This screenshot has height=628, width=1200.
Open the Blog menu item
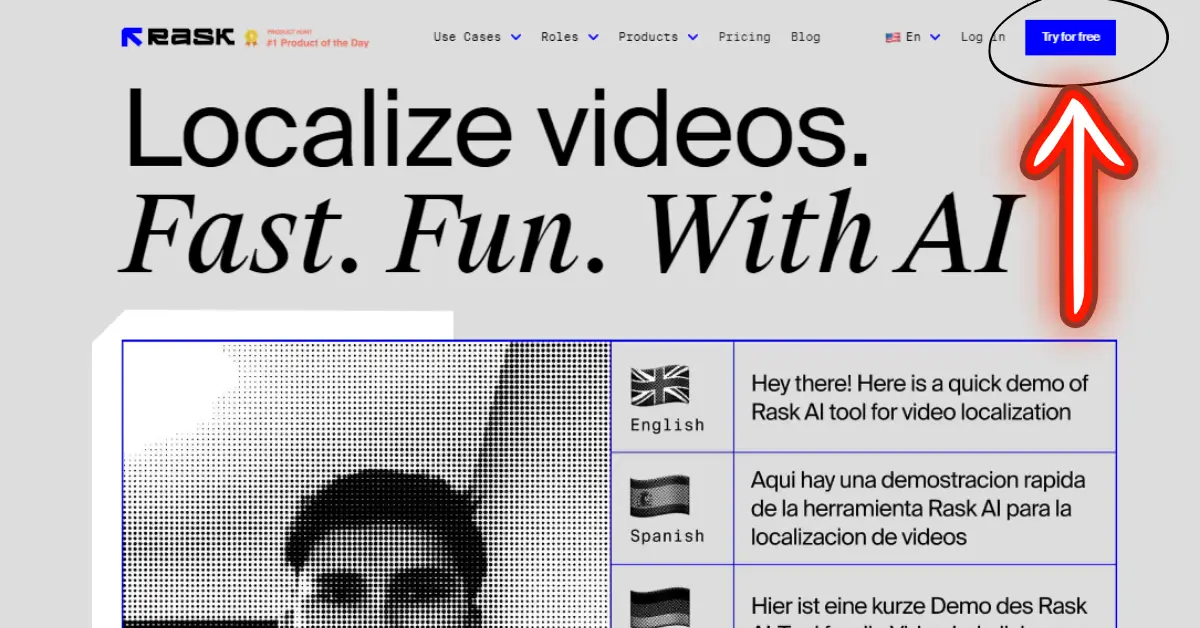point(805,37)
